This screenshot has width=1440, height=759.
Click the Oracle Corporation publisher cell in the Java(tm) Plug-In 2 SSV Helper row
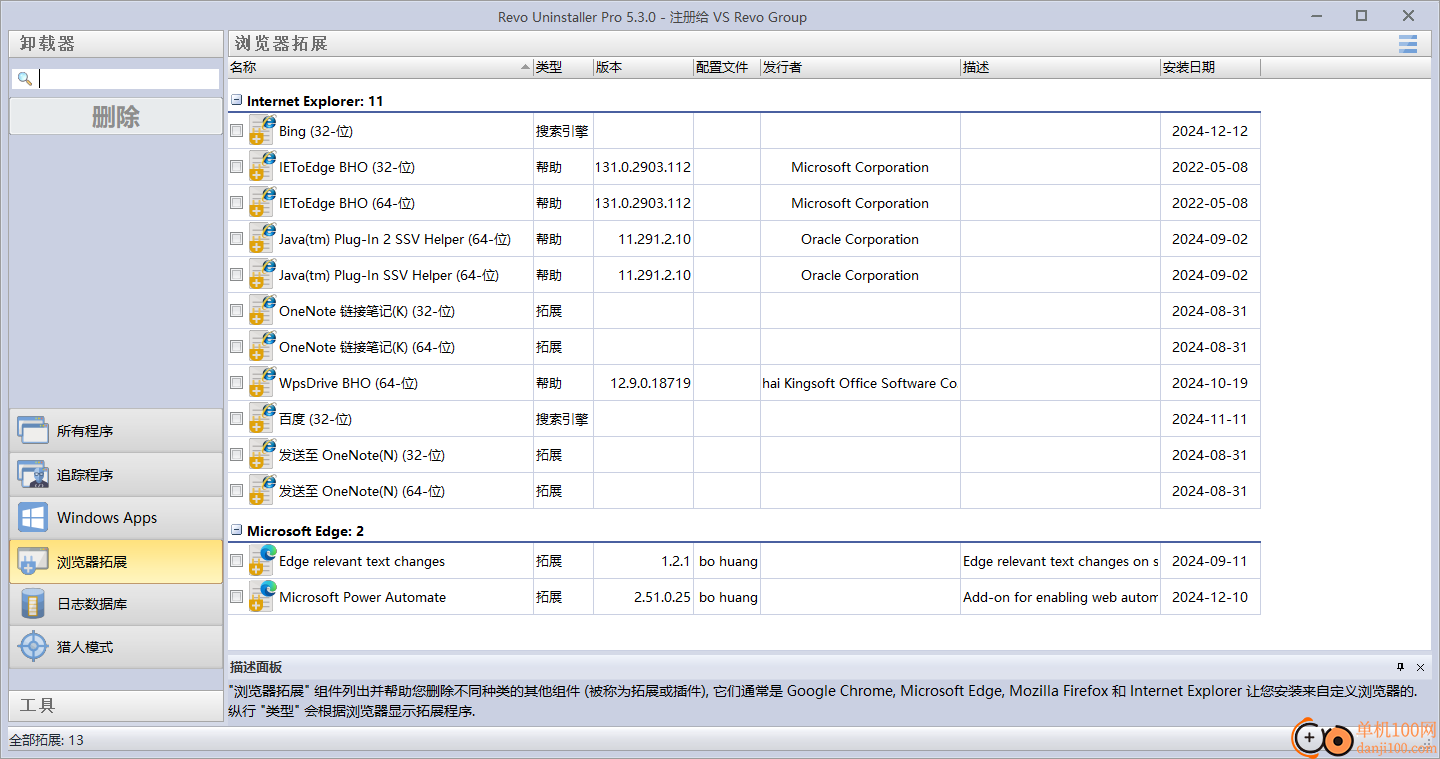tap(860, 239)
